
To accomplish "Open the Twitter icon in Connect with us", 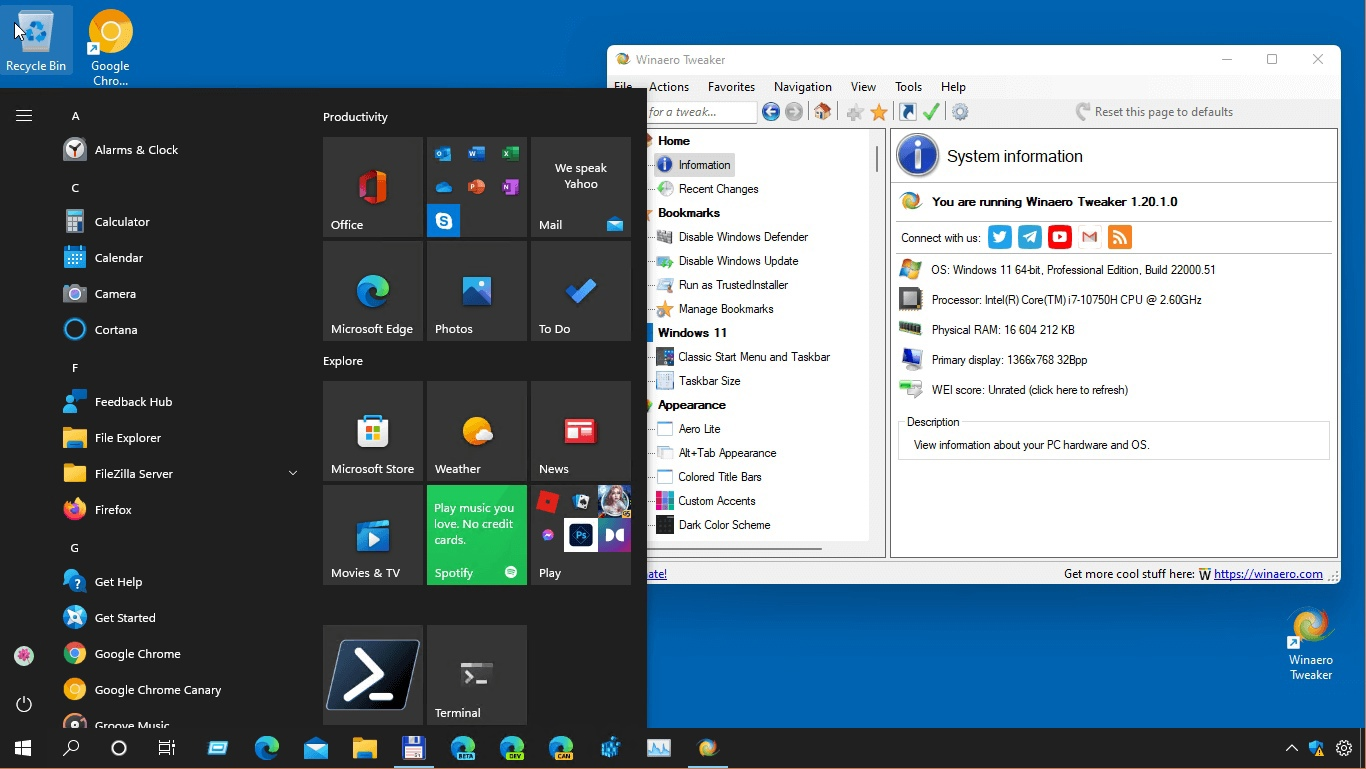I will [x=1000, y=237].
